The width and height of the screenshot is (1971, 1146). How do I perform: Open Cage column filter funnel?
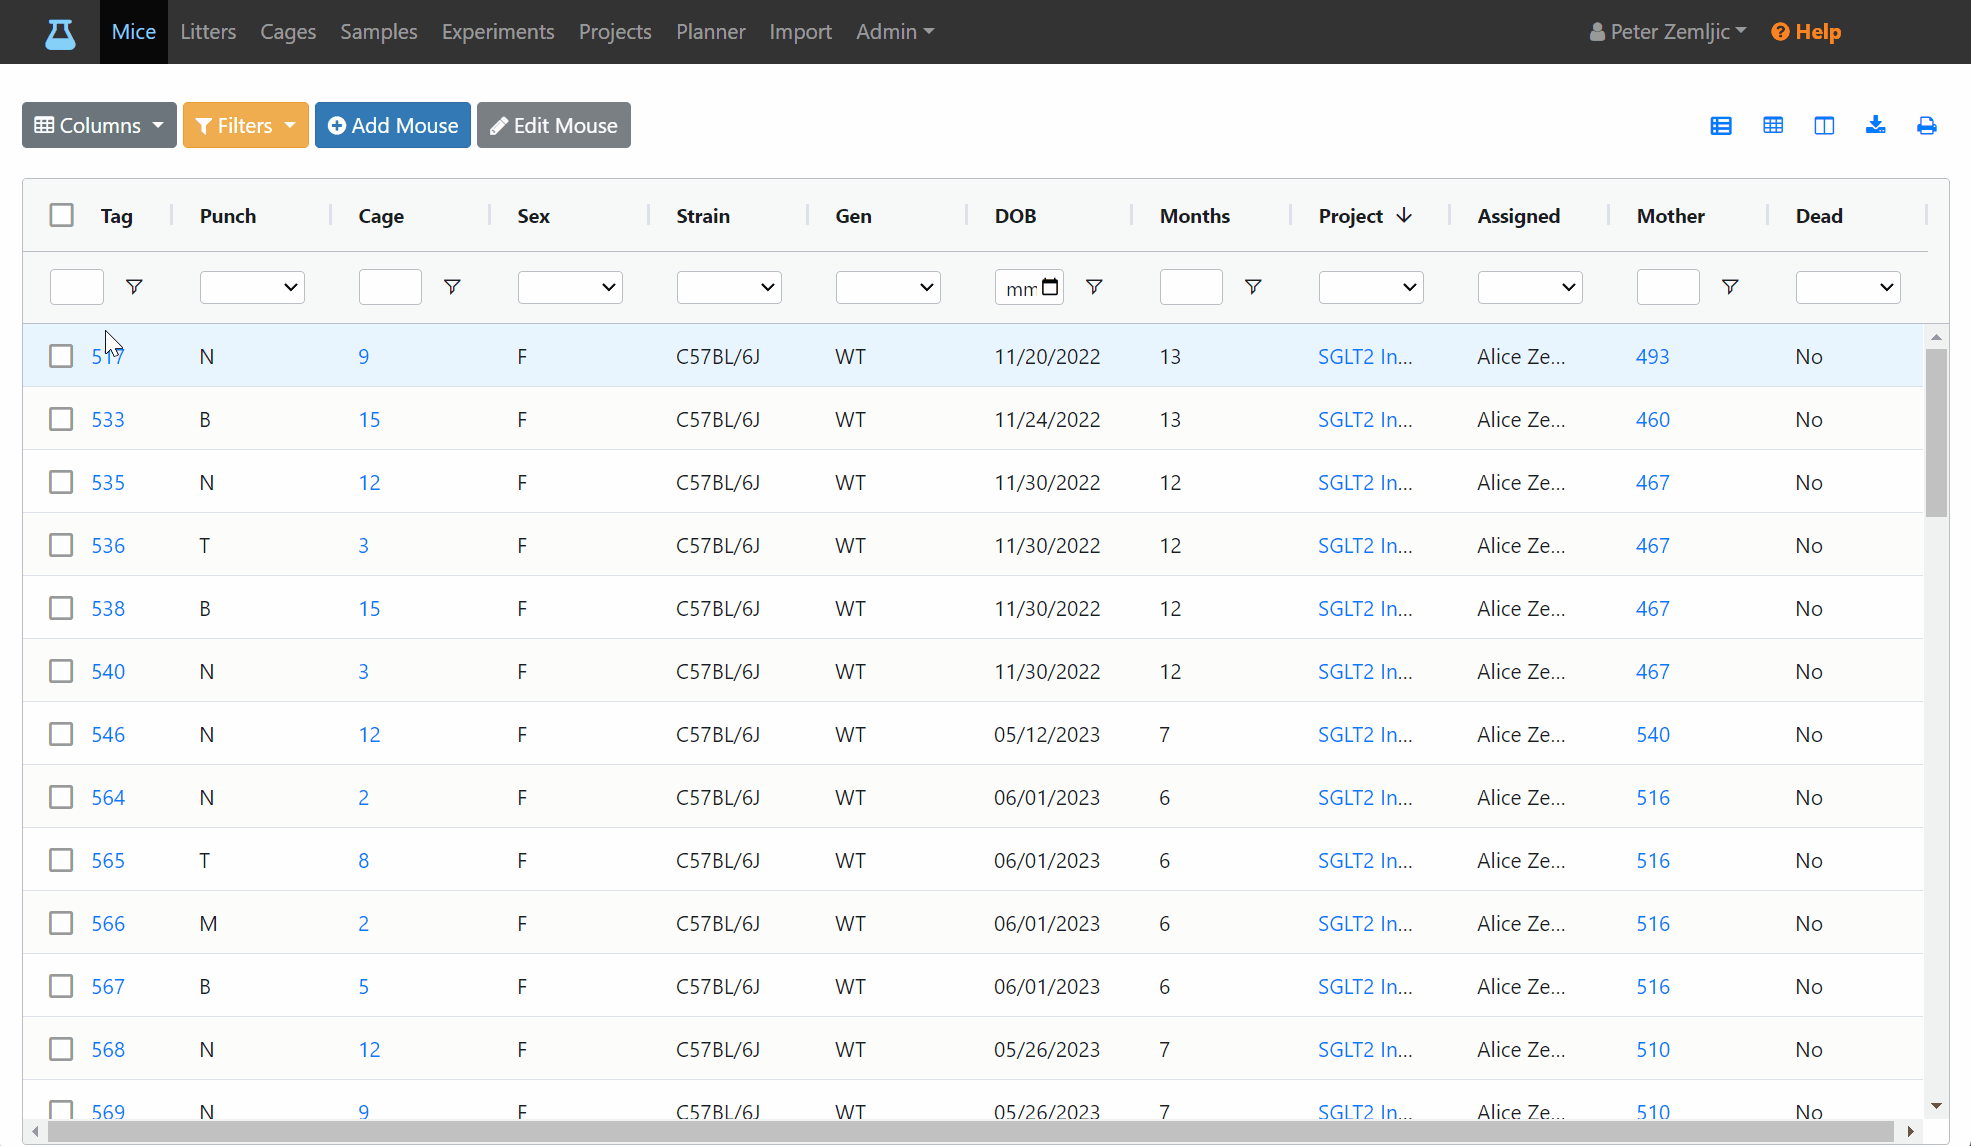pos(452,287)
